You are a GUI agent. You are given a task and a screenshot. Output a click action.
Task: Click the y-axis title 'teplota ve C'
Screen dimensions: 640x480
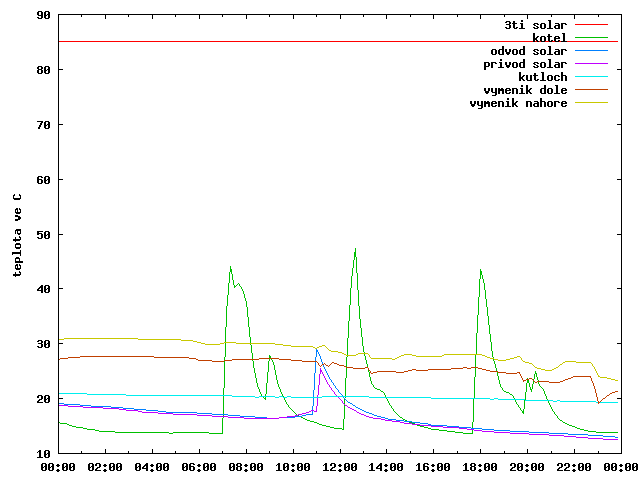pos(17,235)
